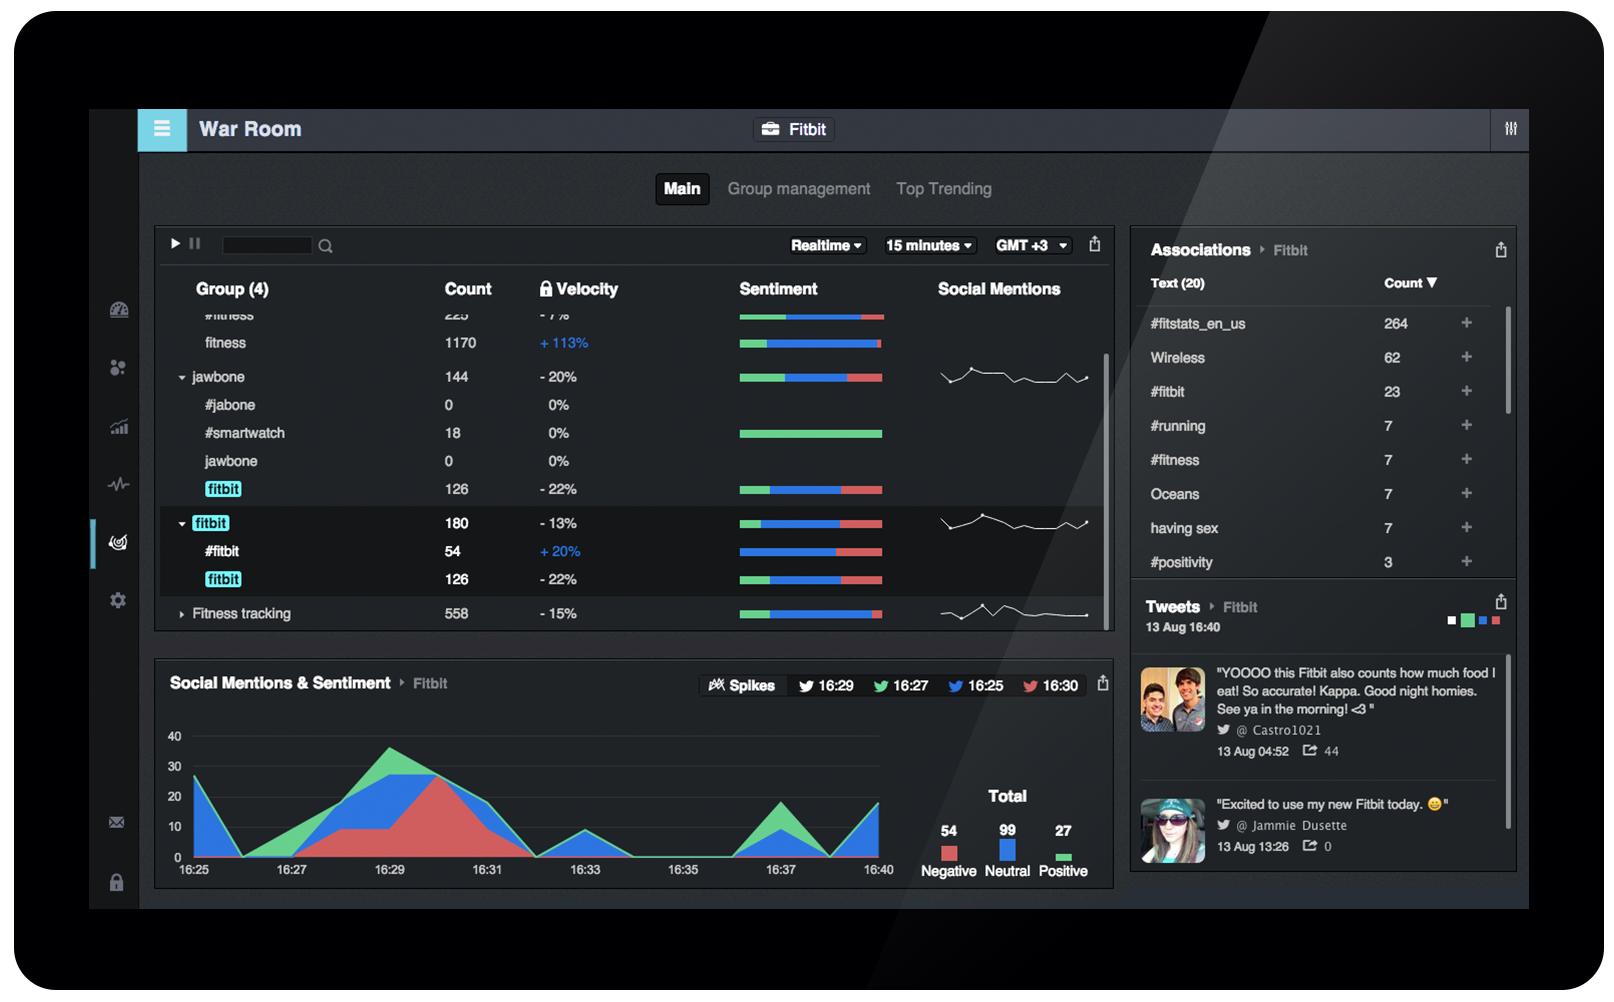
Task: Add #positivity association with plus icon
Action: [1467, 561]
